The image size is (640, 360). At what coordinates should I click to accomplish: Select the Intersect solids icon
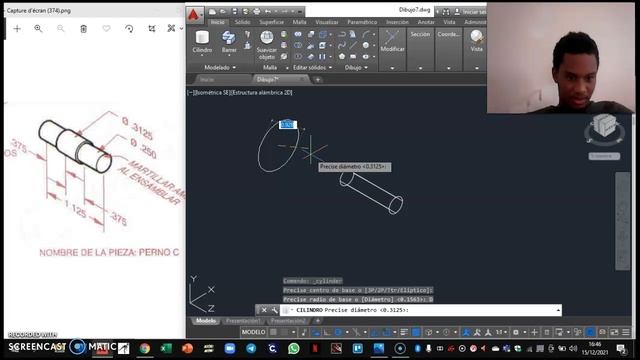pyautogui.click(x=298, y=56)
